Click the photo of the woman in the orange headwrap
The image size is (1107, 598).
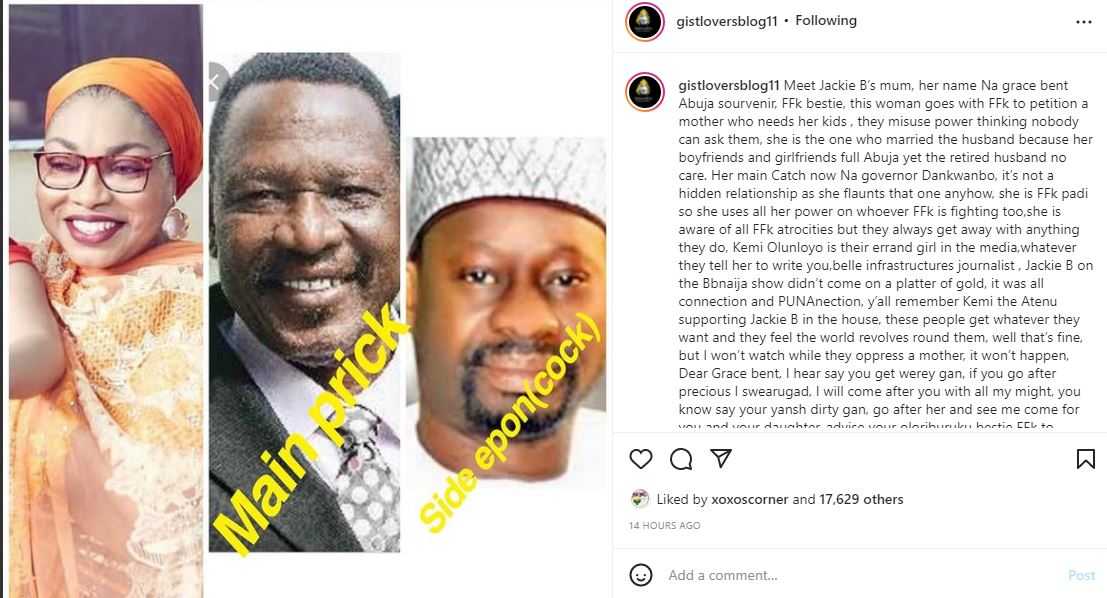[105, 300]
